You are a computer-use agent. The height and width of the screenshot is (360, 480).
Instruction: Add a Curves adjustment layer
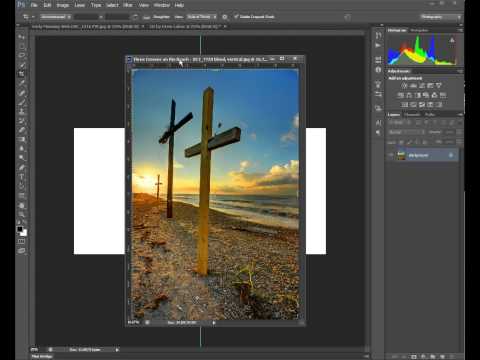click(422, 86)
